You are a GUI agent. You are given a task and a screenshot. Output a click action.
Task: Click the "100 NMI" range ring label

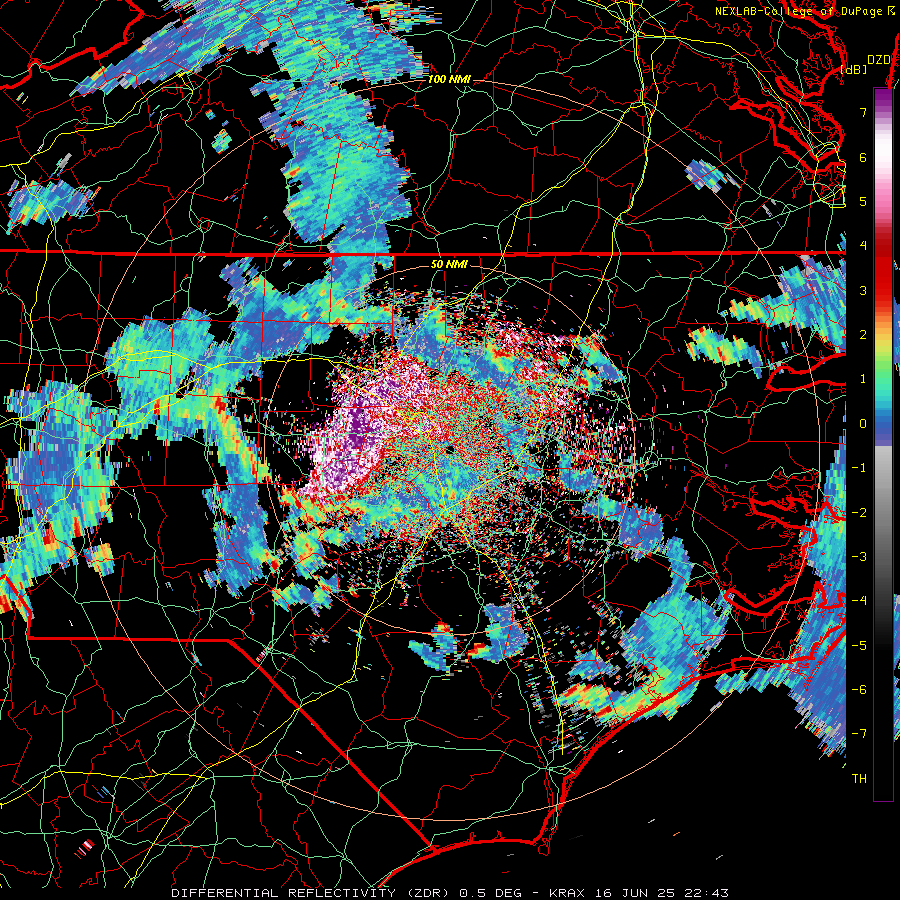(x=449, y=79)
